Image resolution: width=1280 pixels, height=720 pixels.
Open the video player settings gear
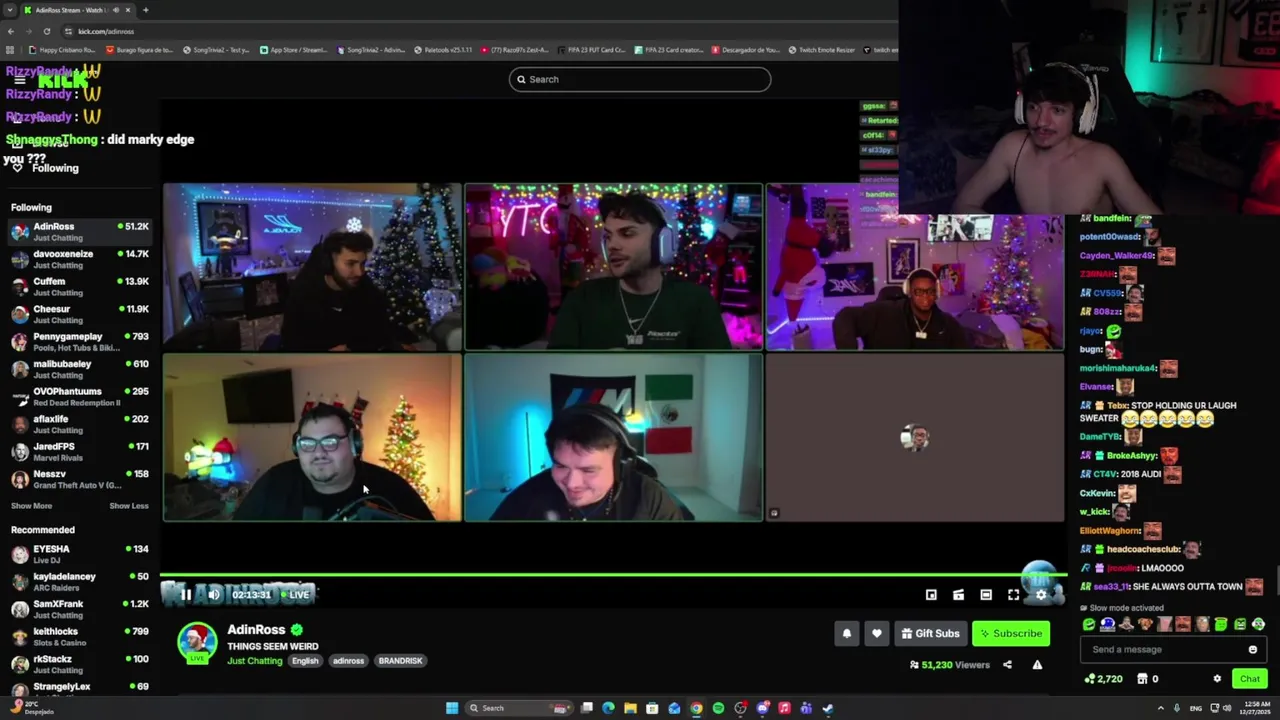pyautogui.click(x=1041, y=595)
